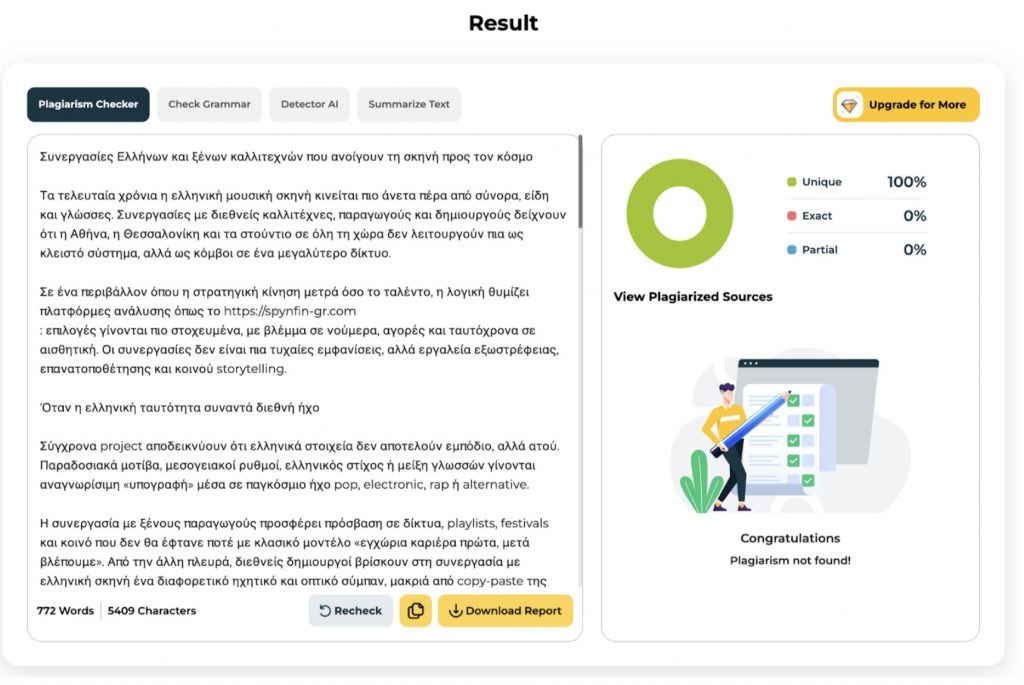1024x685 pixels.
Task: Select the Detector AI tab
Action: click(x=309, y=104)
